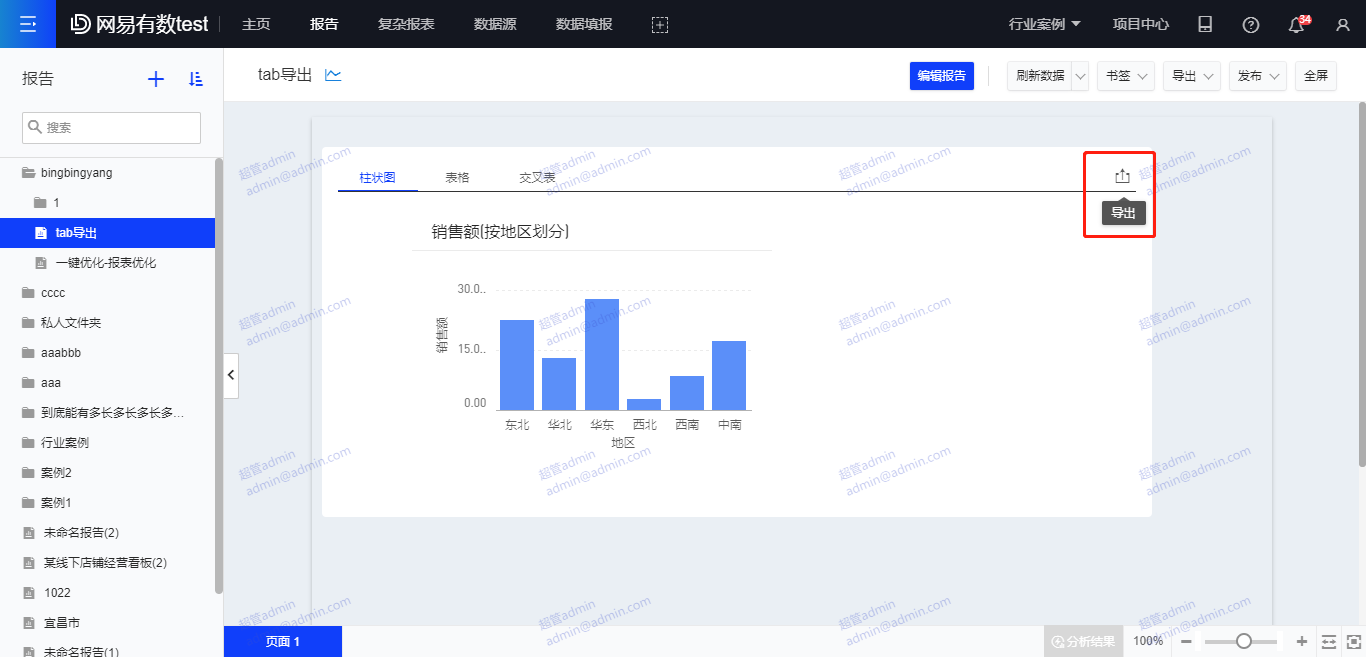Switch to the 交叉表 tab
Viewport: 1366px width, 657px height.
[x=537, y=177]
